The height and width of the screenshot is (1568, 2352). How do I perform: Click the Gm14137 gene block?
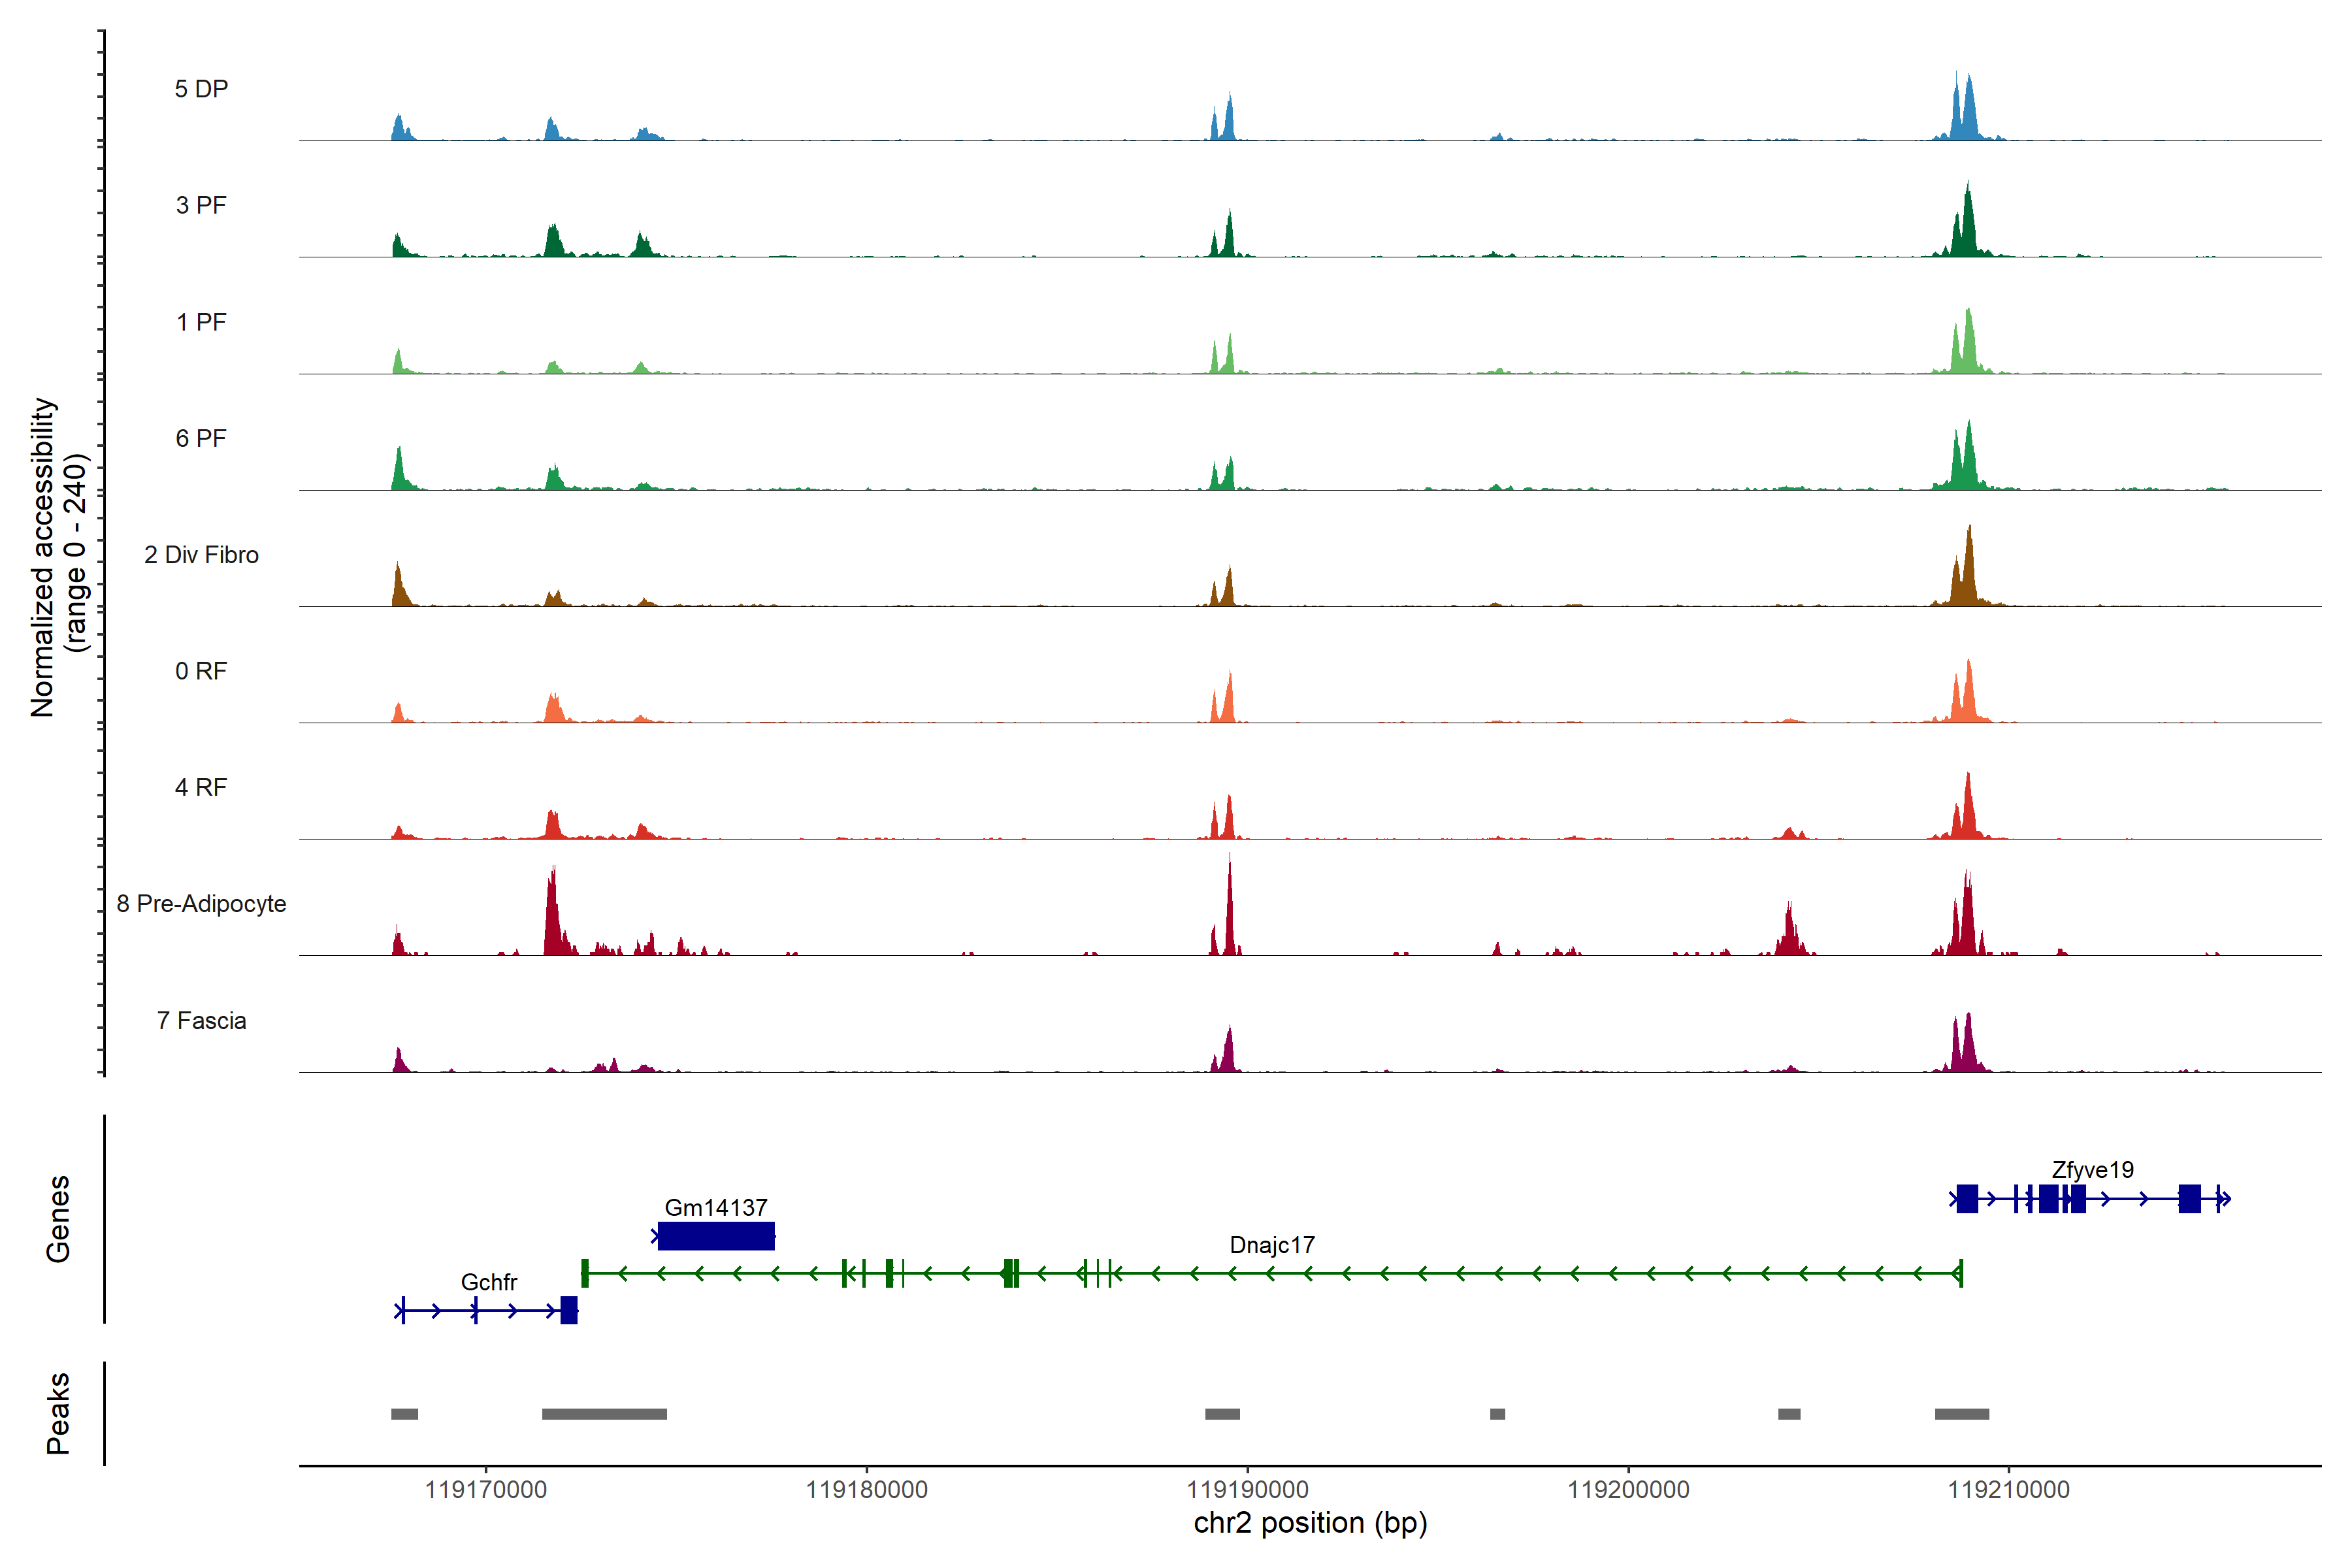(x=716, y=1236)
